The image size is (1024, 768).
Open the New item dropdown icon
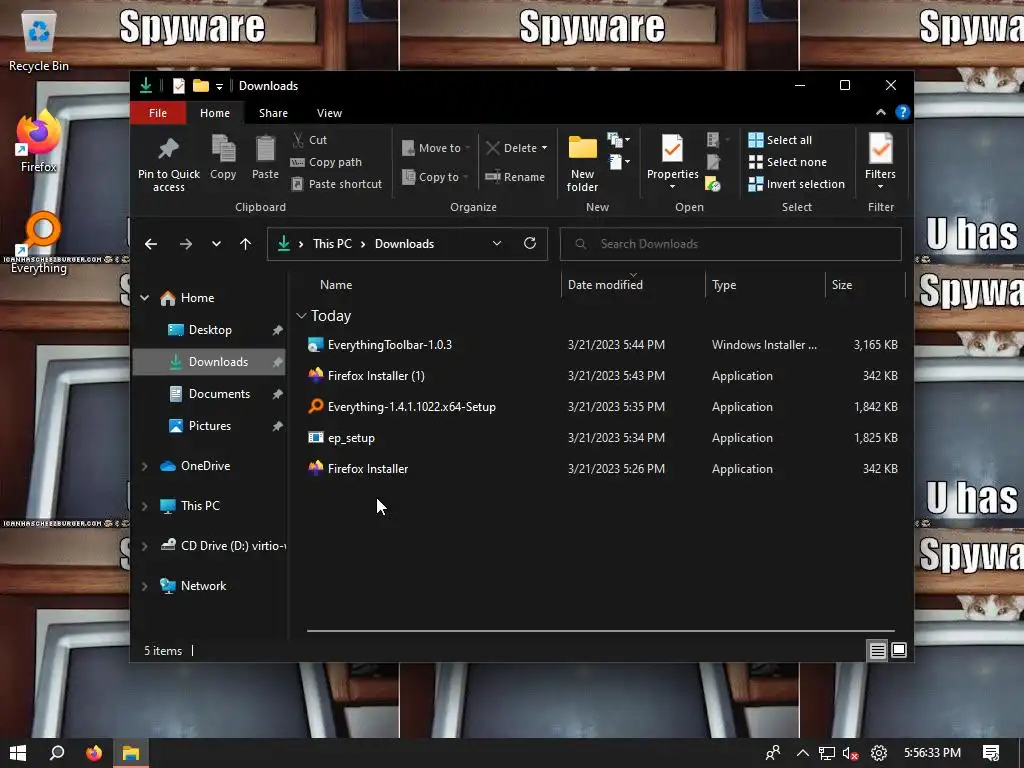click(x=618, y=140)
